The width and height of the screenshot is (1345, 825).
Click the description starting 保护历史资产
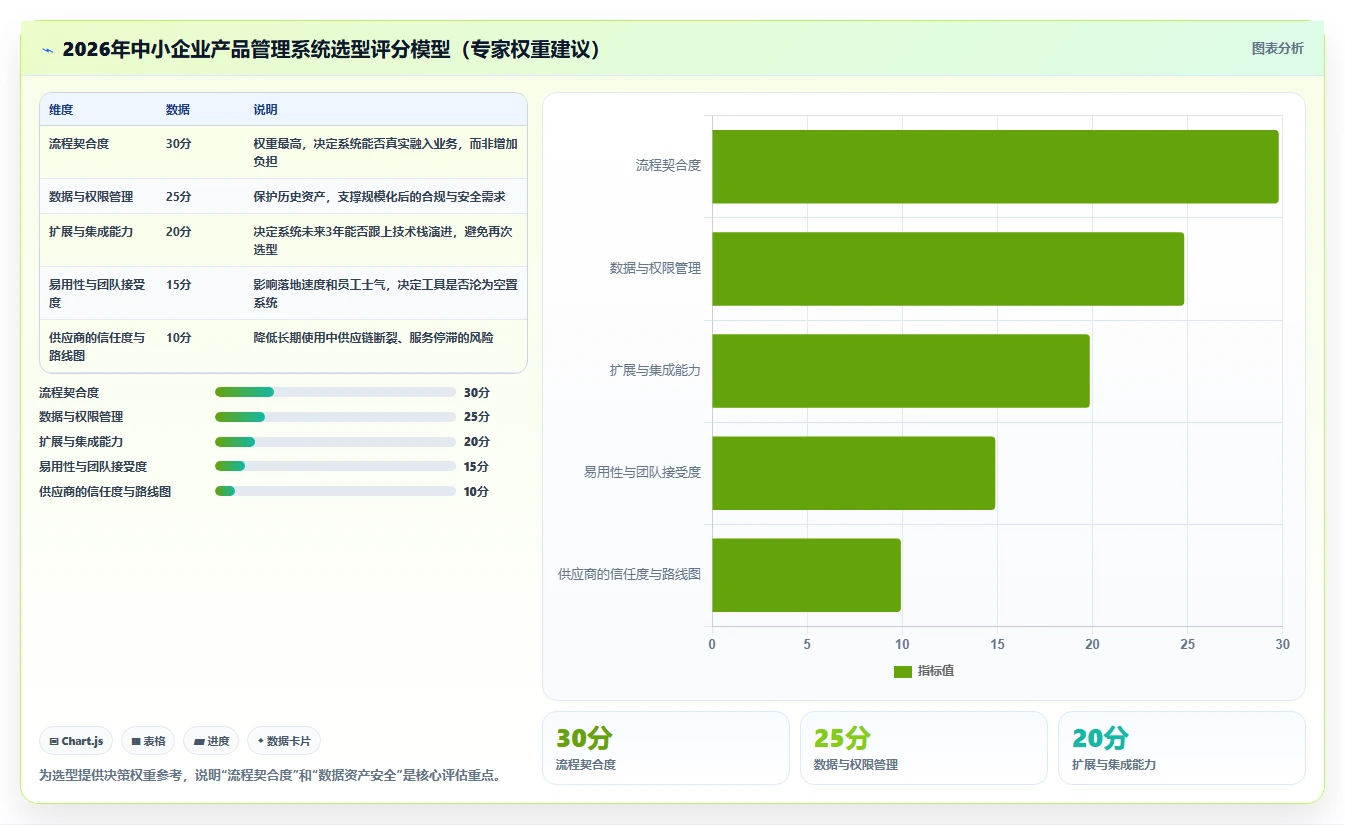coord(379,197)
